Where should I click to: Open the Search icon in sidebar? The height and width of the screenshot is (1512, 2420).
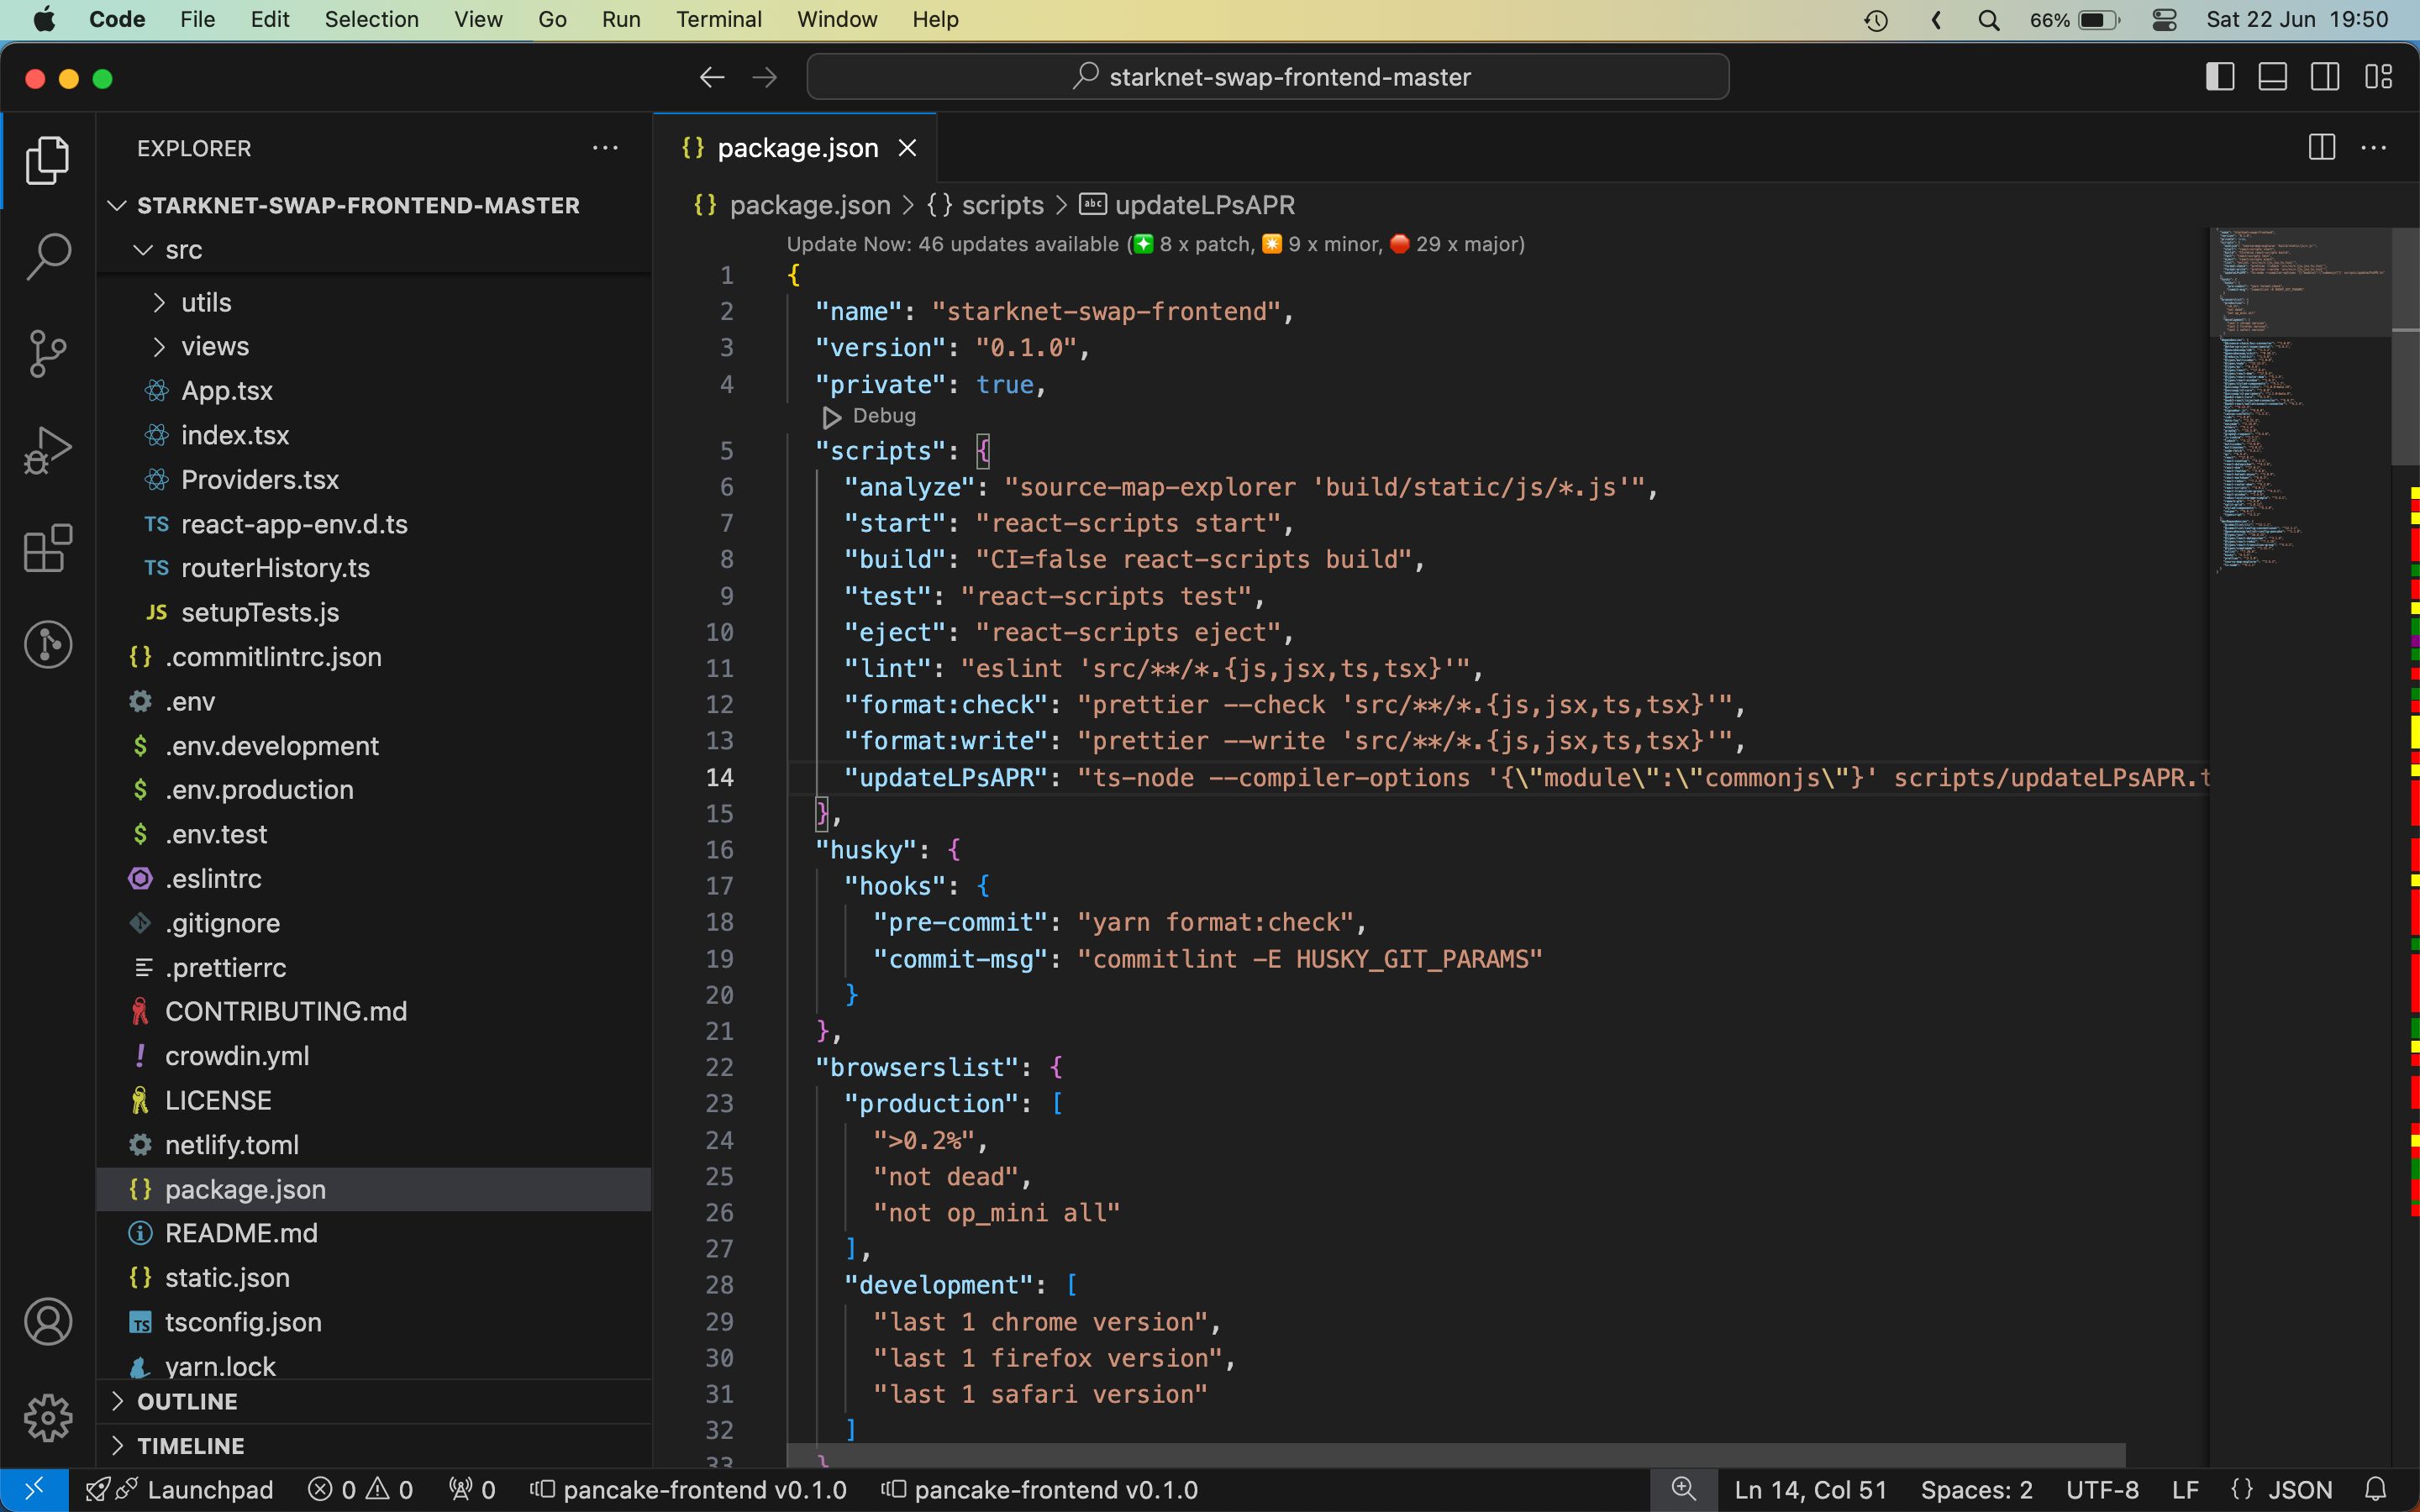tap(47, 256)
